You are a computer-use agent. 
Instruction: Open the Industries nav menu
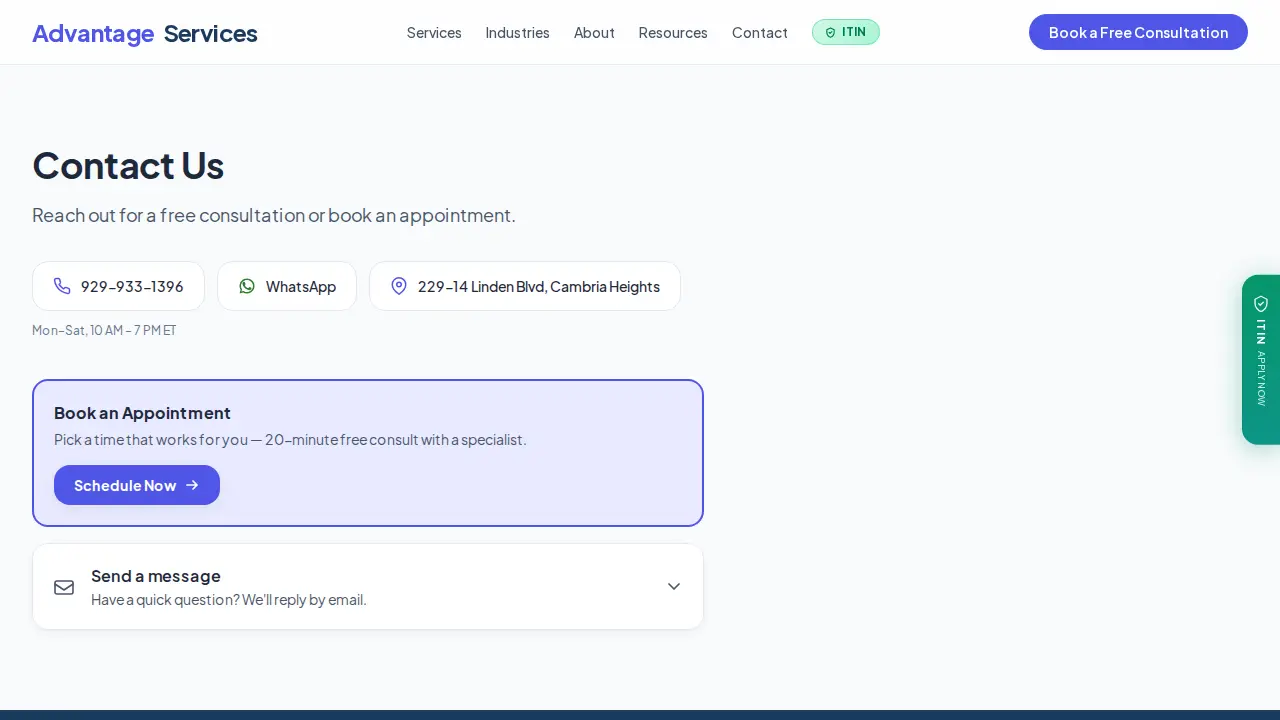click(x=518, y=33)
